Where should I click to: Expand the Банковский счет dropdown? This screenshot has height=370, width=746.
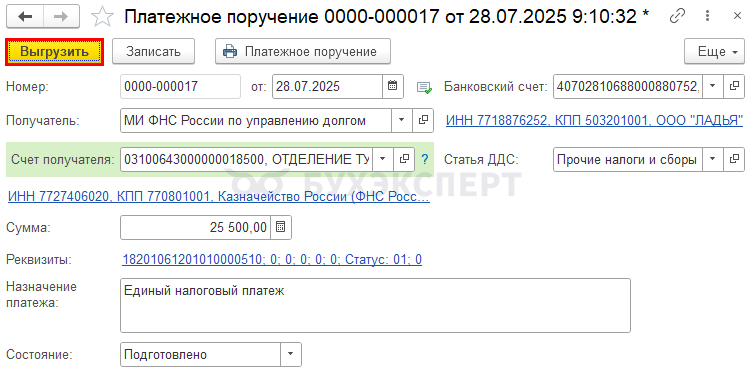(x=712, y=87)
